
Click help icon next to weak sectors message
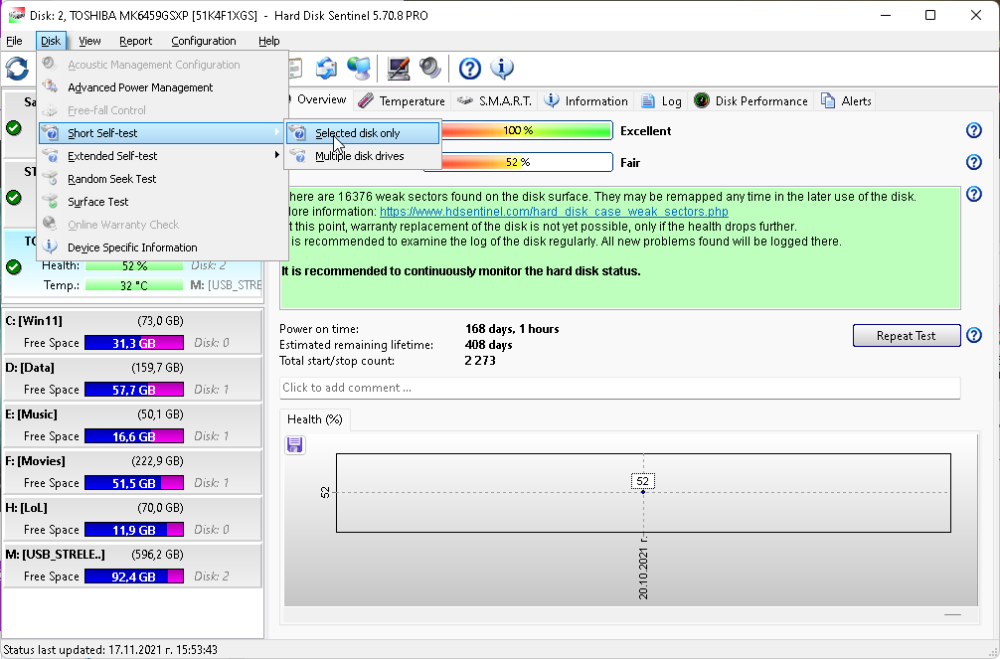pos(974,194)
